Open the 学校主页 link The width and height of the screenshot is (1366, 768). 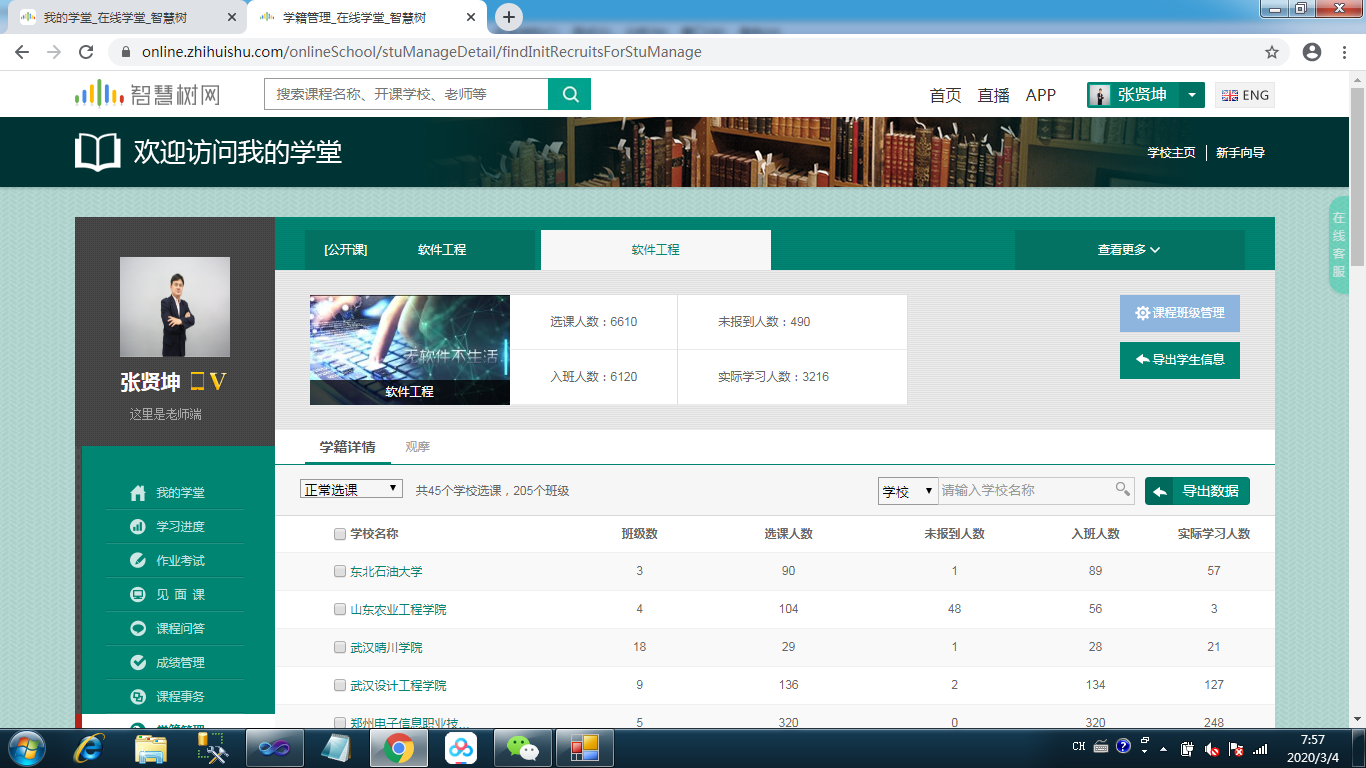1171,153
